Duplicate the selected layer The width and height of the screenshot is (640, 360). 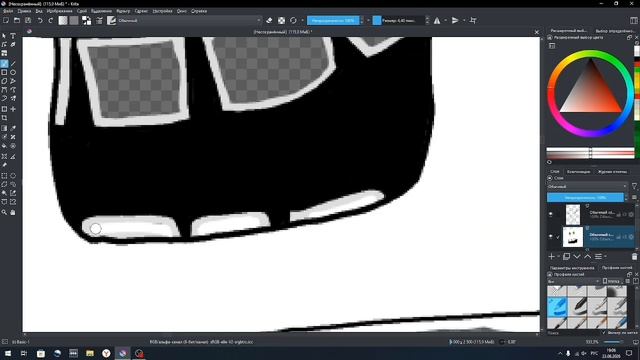tap(567, 256)
